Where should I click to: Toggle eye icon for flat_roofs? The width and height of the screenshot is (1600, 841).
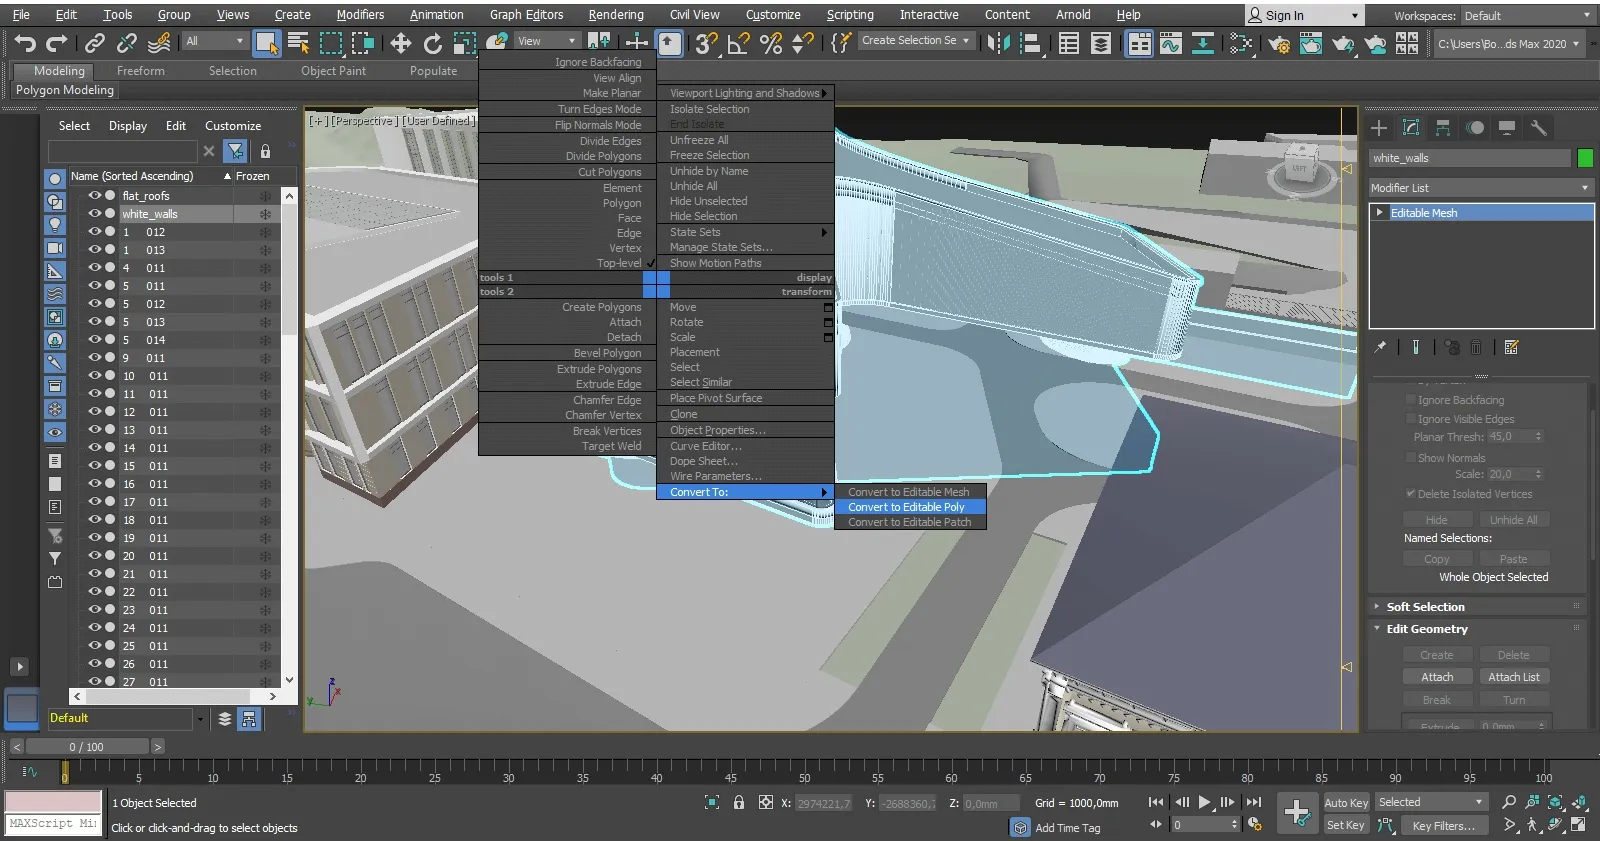click(95, 196)
